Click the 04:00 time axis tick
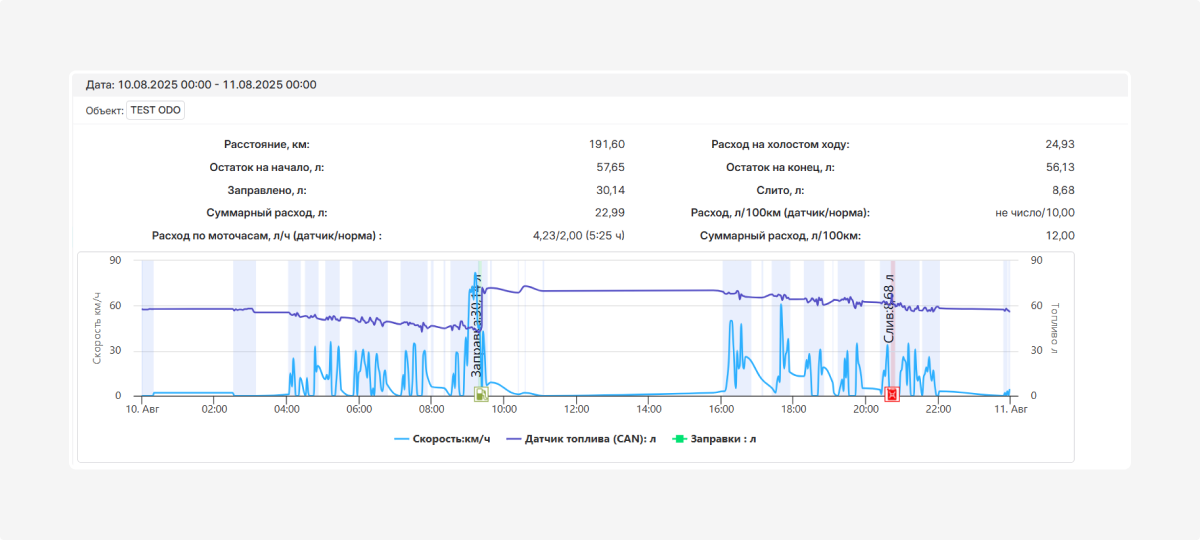Viewport: 1200px width, 540px height. (287, 410)
